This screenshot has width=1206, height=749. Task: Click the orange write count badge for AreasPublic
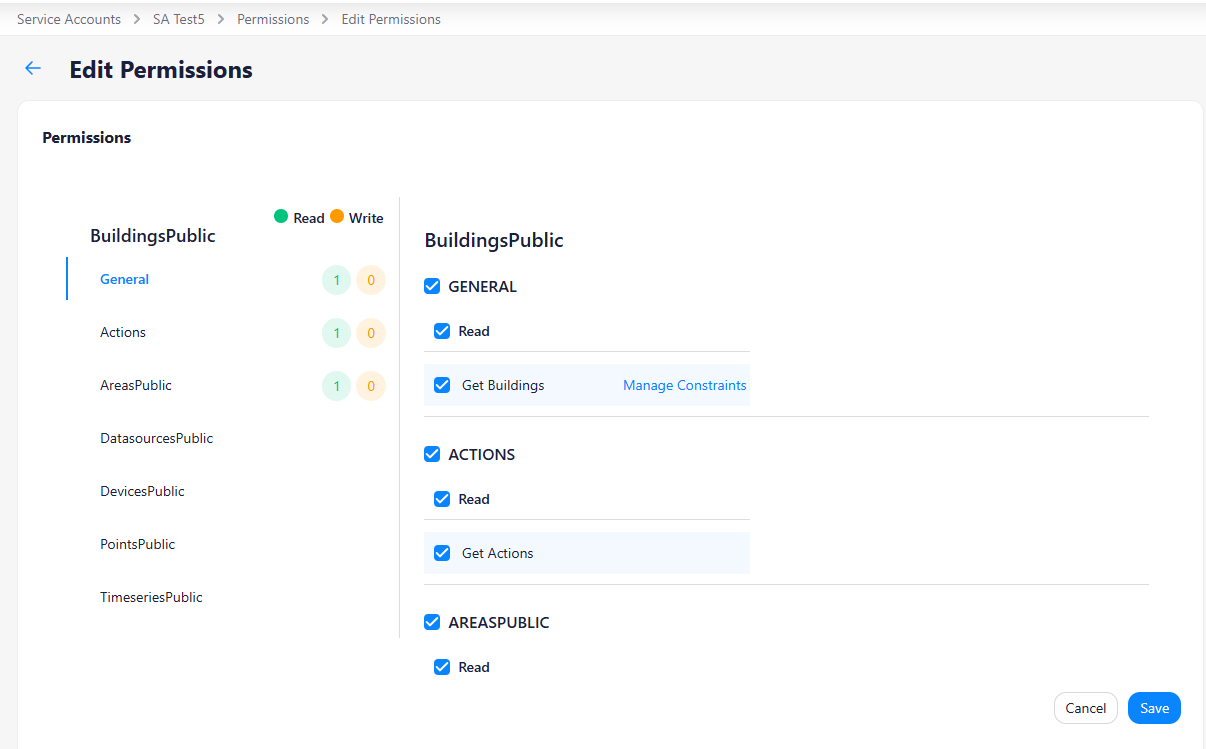coord(371,386)
